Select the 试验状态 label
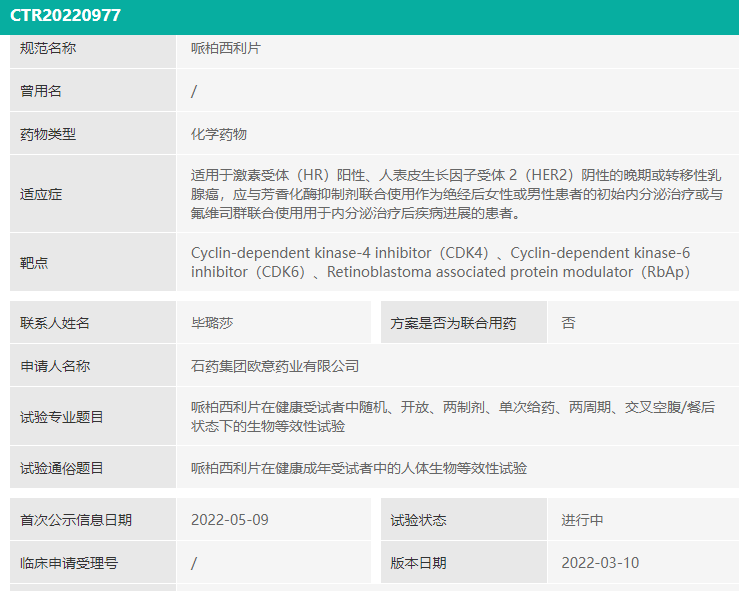Viewport: 739px width, 591px height. (418, 520)
